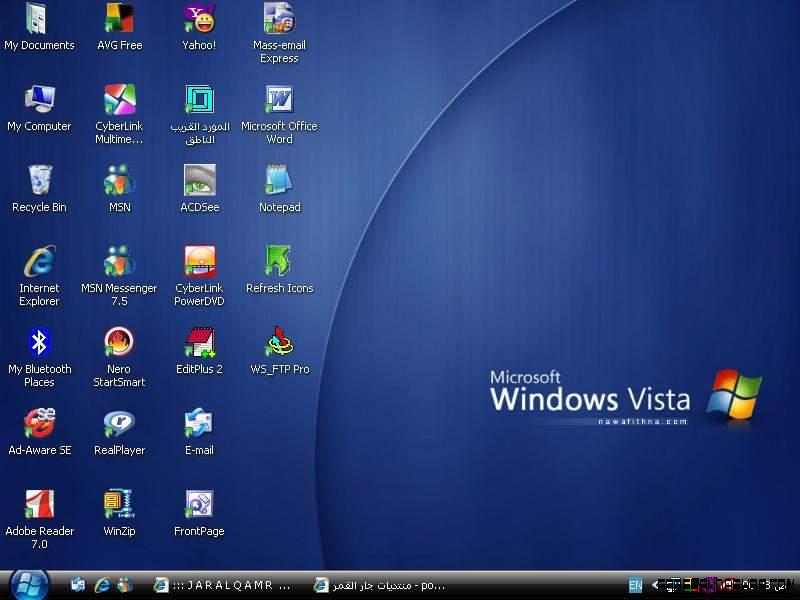Click the FrontPage desktop shortcut

(x=199, y=505)
